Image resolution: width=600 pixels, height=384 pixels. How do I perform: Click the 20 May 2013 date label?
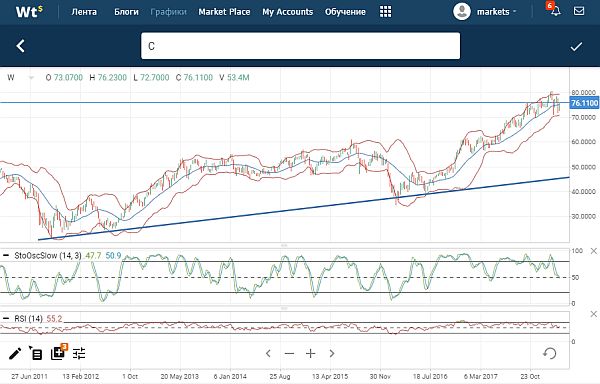pyautogui.click(x=179, y=376)
